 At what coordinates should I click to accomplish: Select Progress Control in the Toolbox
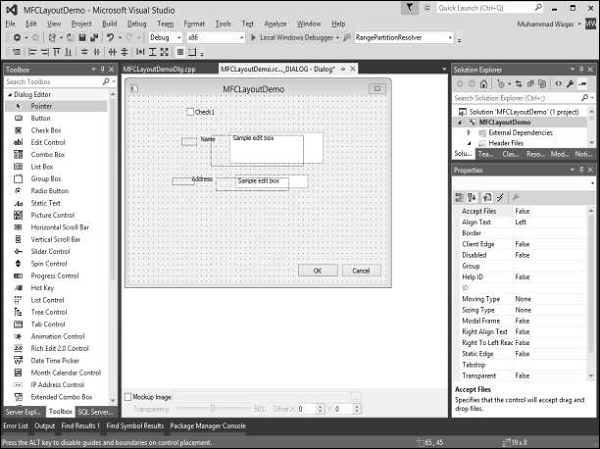54,275
